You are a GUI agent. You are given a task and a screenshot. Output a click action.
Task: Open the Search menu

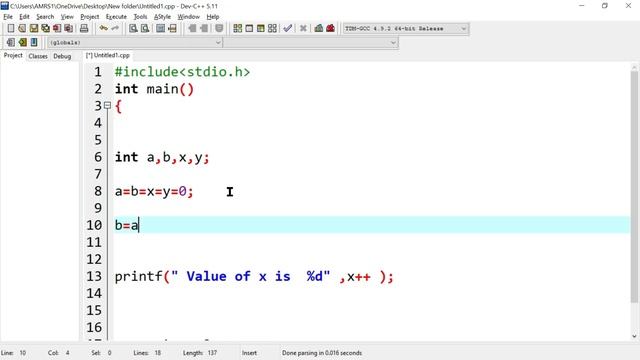(45, 17)
